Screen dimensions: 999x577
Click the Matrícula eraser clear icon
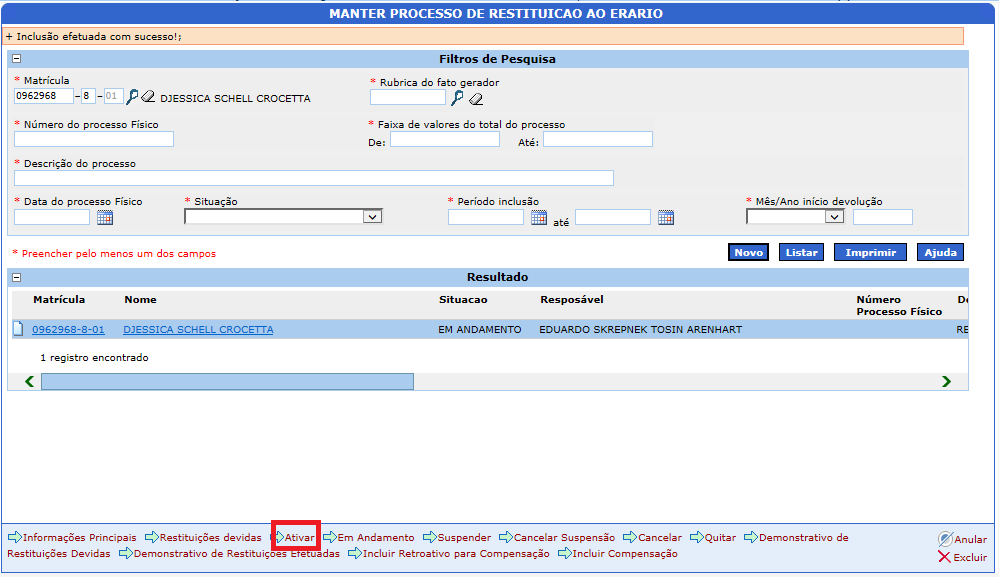[148, 97]
